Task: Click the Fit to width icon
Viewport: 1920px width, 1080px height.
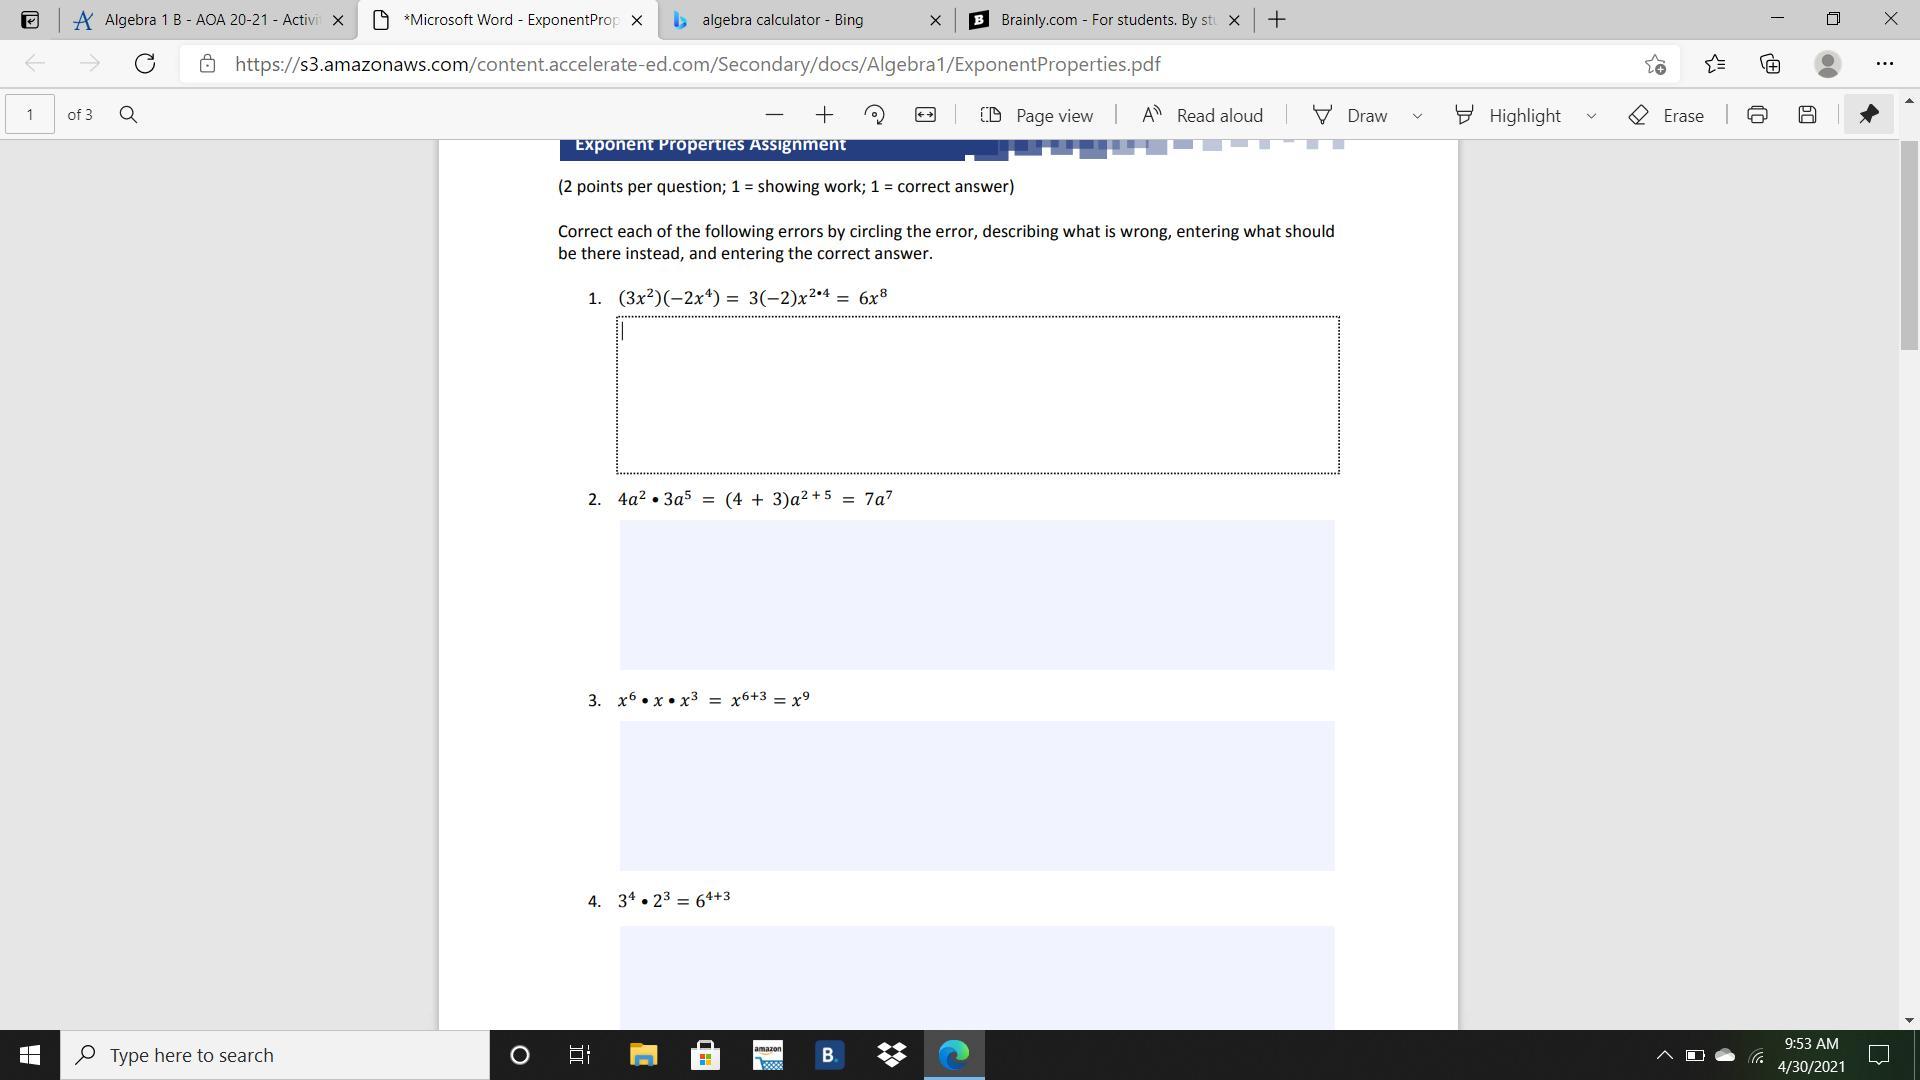Action: tap(925, 115)
